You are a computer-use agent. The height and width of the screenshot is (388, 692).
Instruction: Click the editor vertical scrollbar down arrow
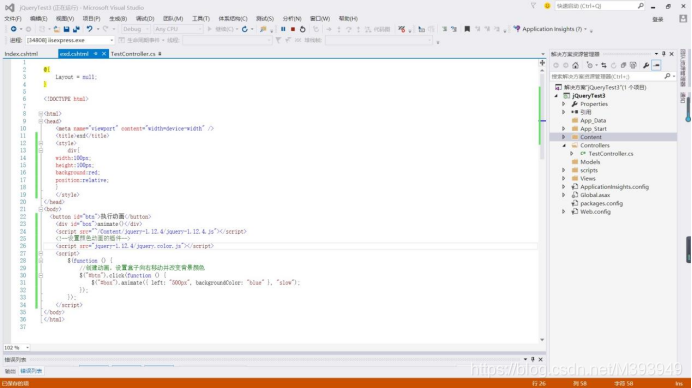click(x=542, y=340)
